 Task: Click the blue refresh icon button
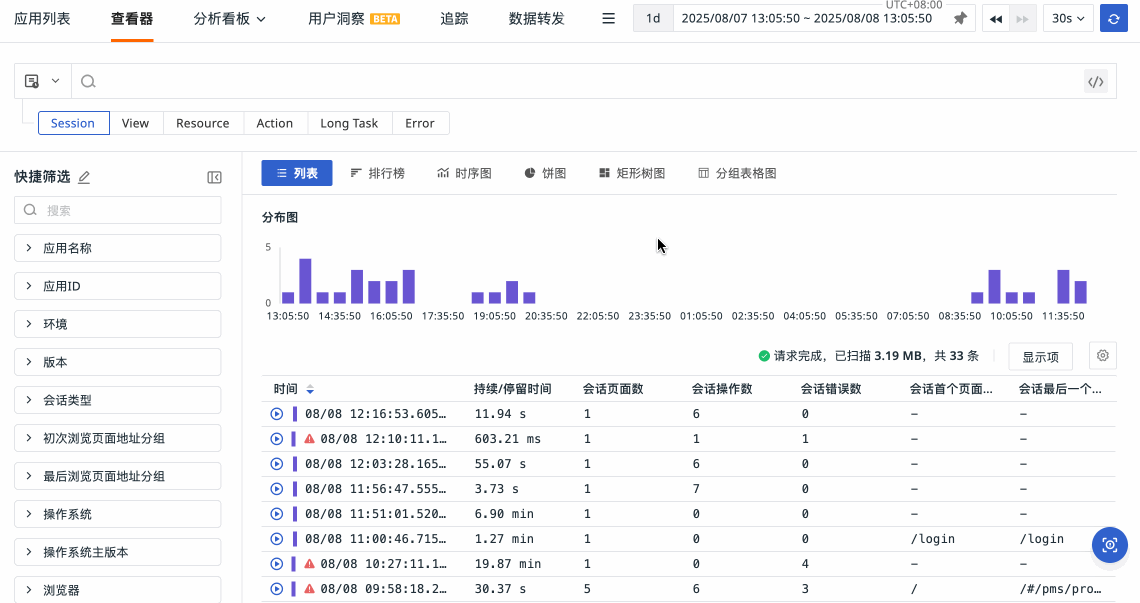[x=1113, y=18]
